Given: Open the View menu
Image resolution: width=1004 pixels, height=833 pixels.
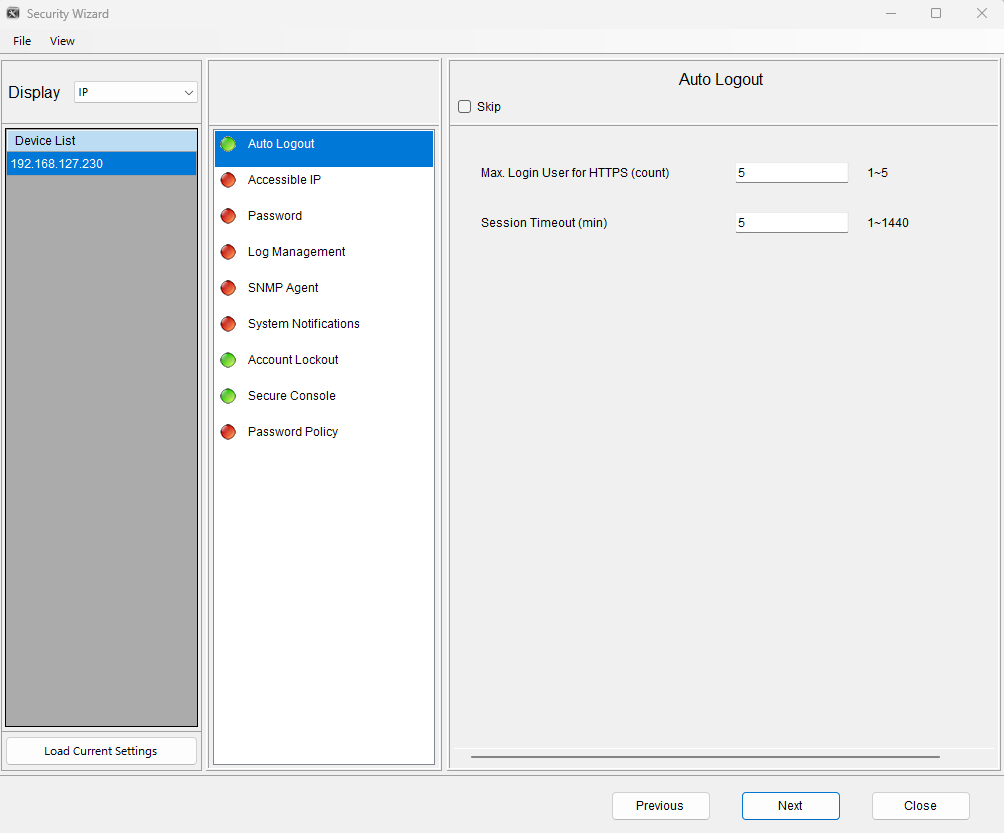Looking at the screenshot, I should [62, 41].
